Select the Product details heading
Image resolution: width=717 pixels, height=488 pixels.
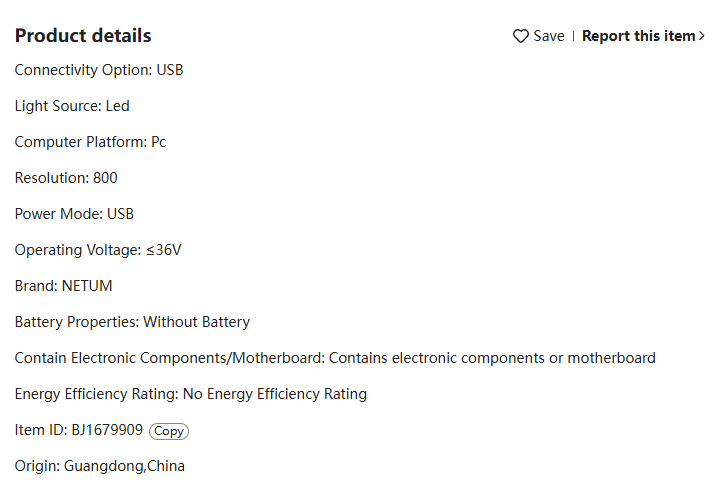(83, 36)
